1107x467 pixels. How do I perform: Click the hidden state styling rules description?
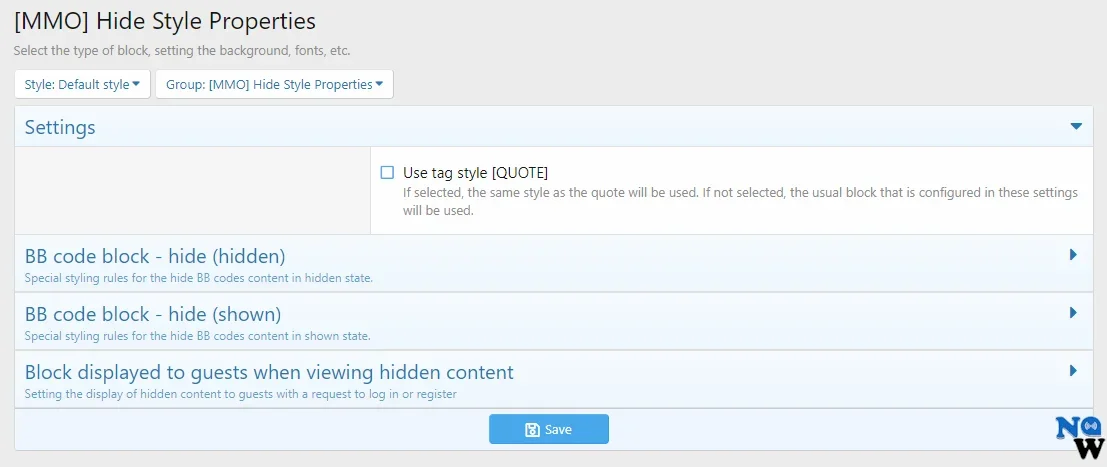pyautogui.click(x=198, y=278)
